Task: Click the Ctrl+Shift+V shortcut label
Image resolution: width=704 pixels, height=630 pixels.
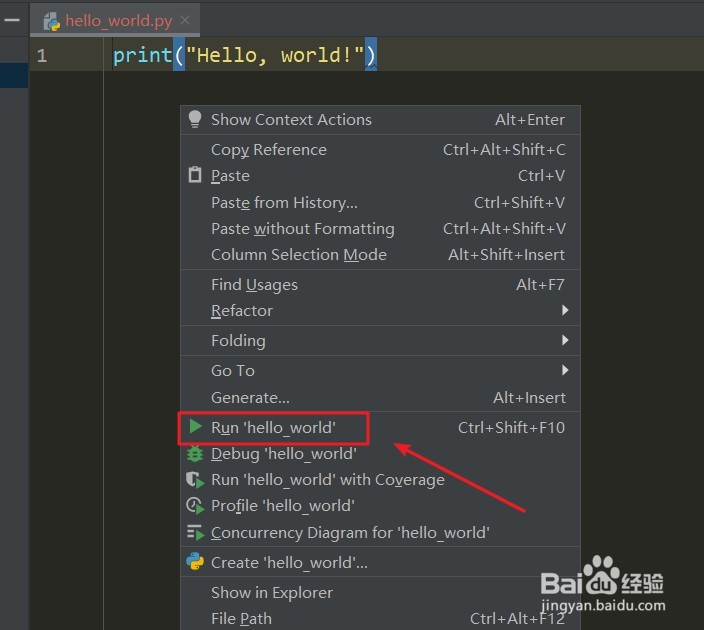Action: [519, 203]
